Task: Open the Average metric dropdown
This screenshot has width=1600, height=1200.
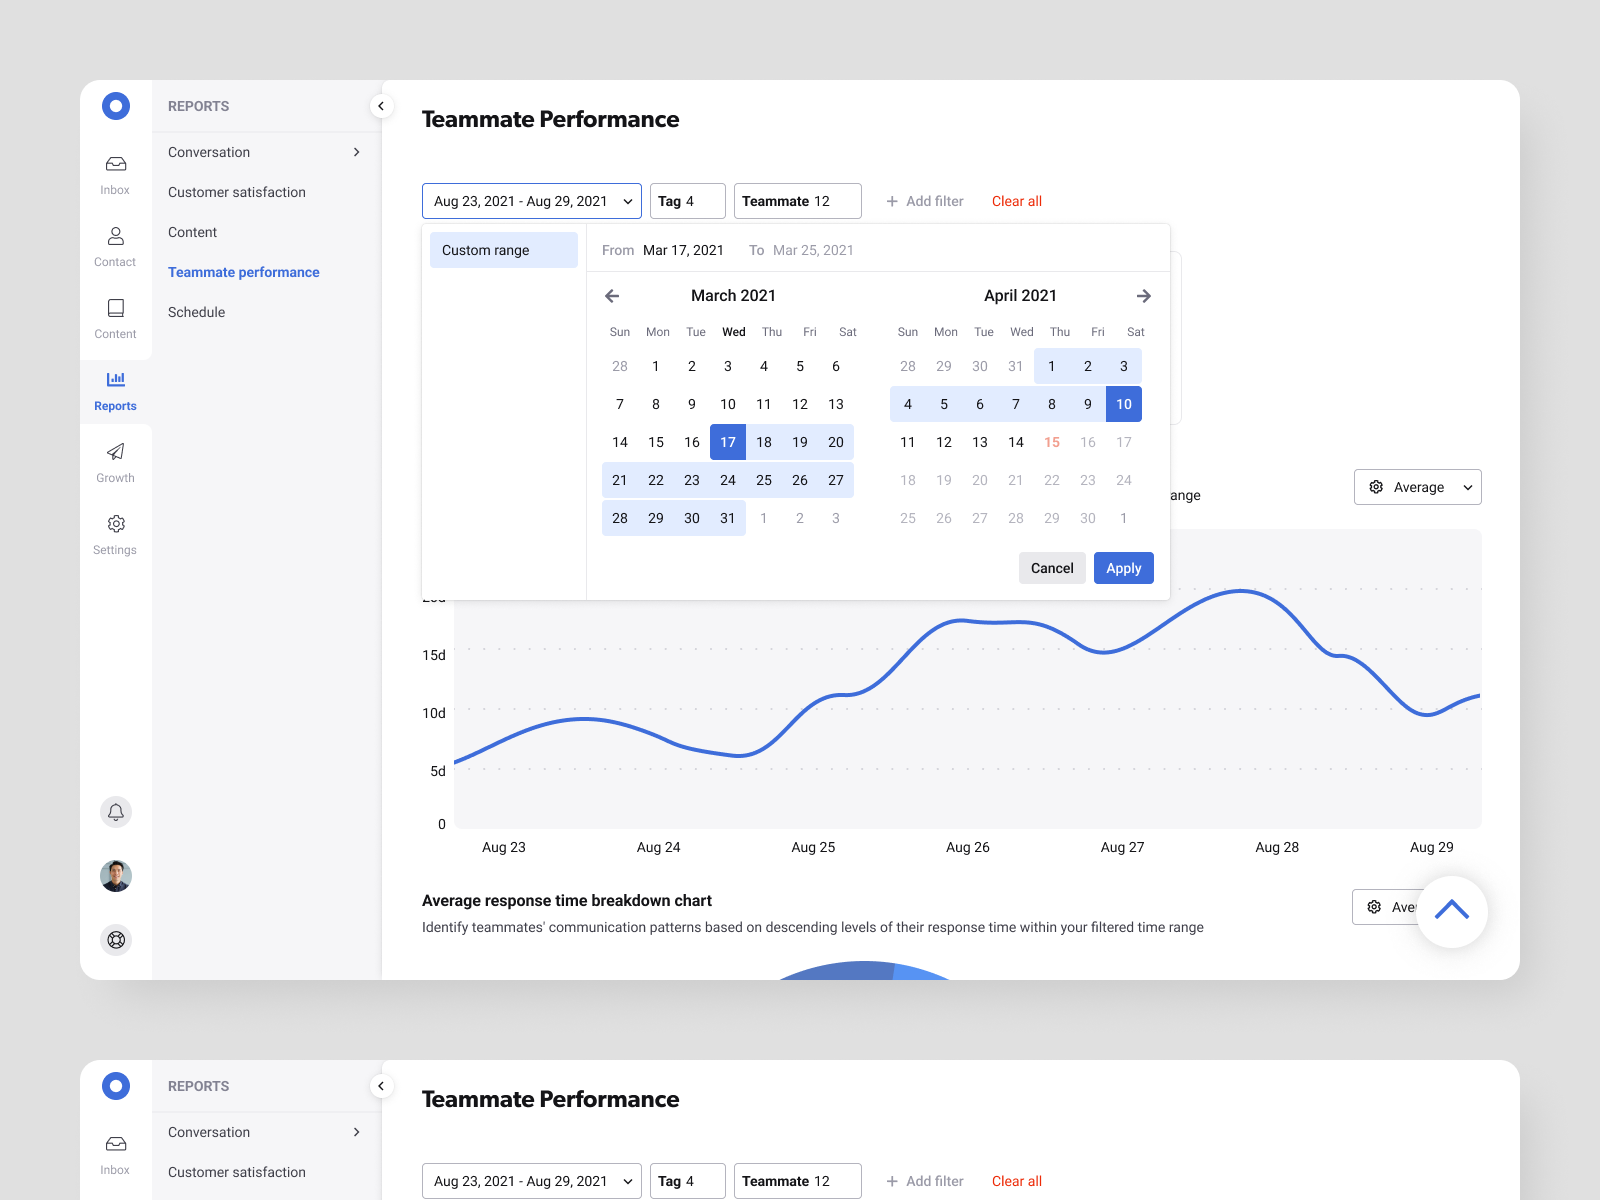Action: tap(1418, 487)
